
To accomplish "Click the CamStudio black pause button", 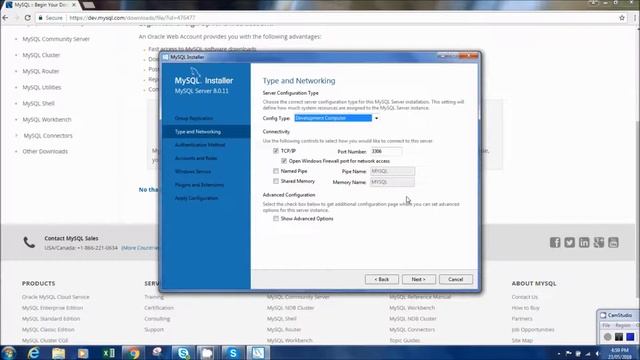I will pyautogui.click(x=619, y=337).
